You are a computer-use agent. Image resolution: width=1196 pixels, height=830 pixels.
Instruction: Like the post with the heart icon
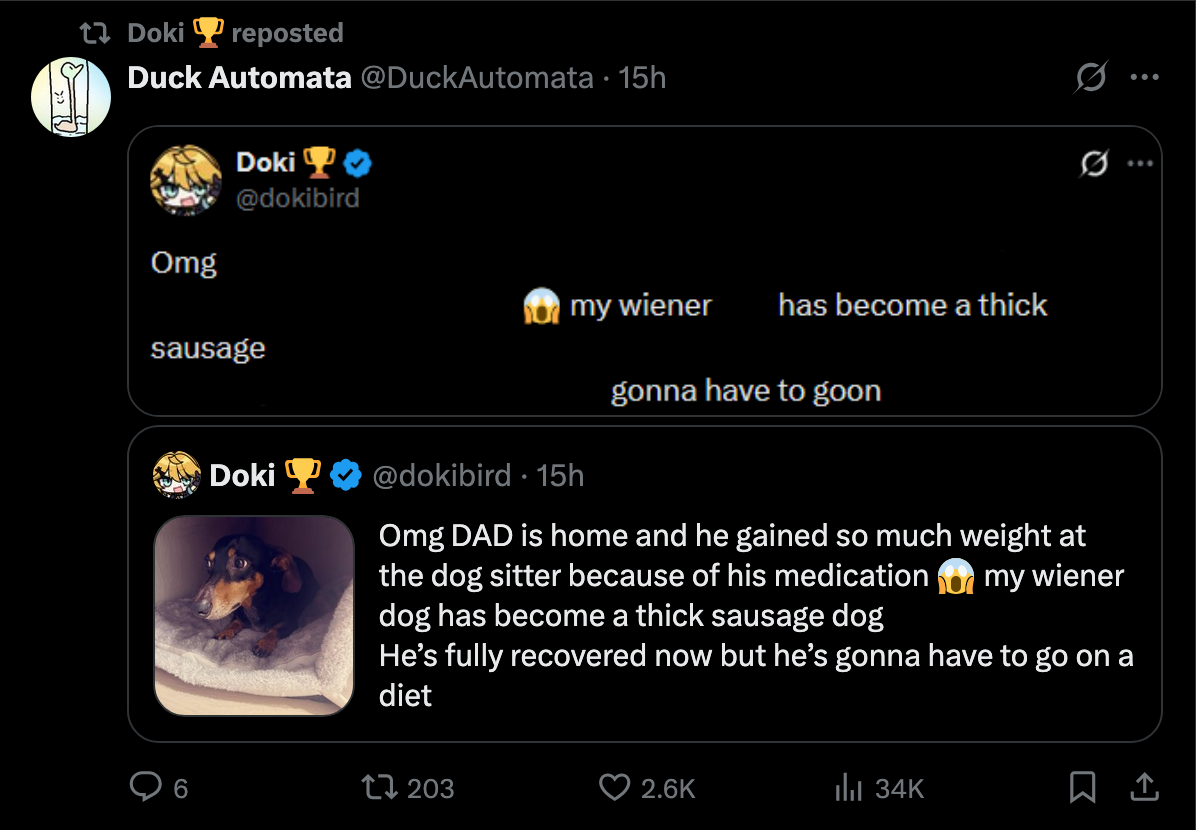pyautogui.click(x=614, y=789)
